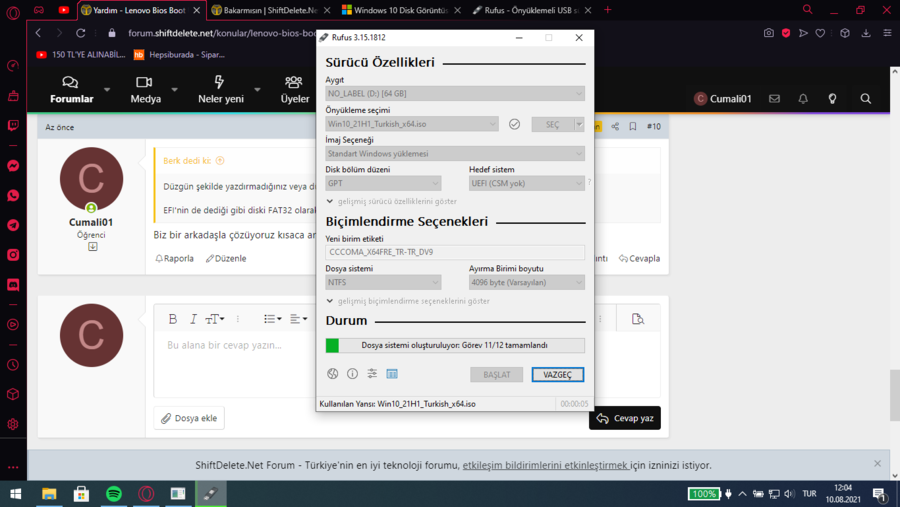Expand gelişmiş biçimlendirme seçeneklerini göster

pyautogui.click(x=408, y=301)
